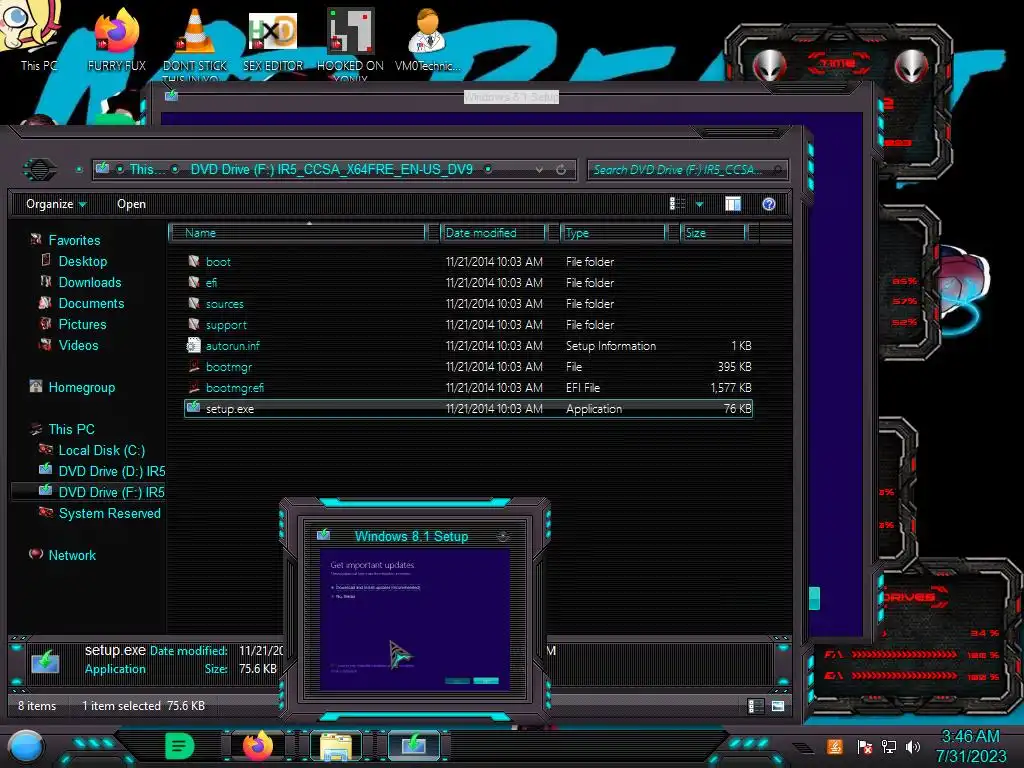Click the Start orb button
This screenshot has height=768, width=1024.
click(x=26, y=747)
